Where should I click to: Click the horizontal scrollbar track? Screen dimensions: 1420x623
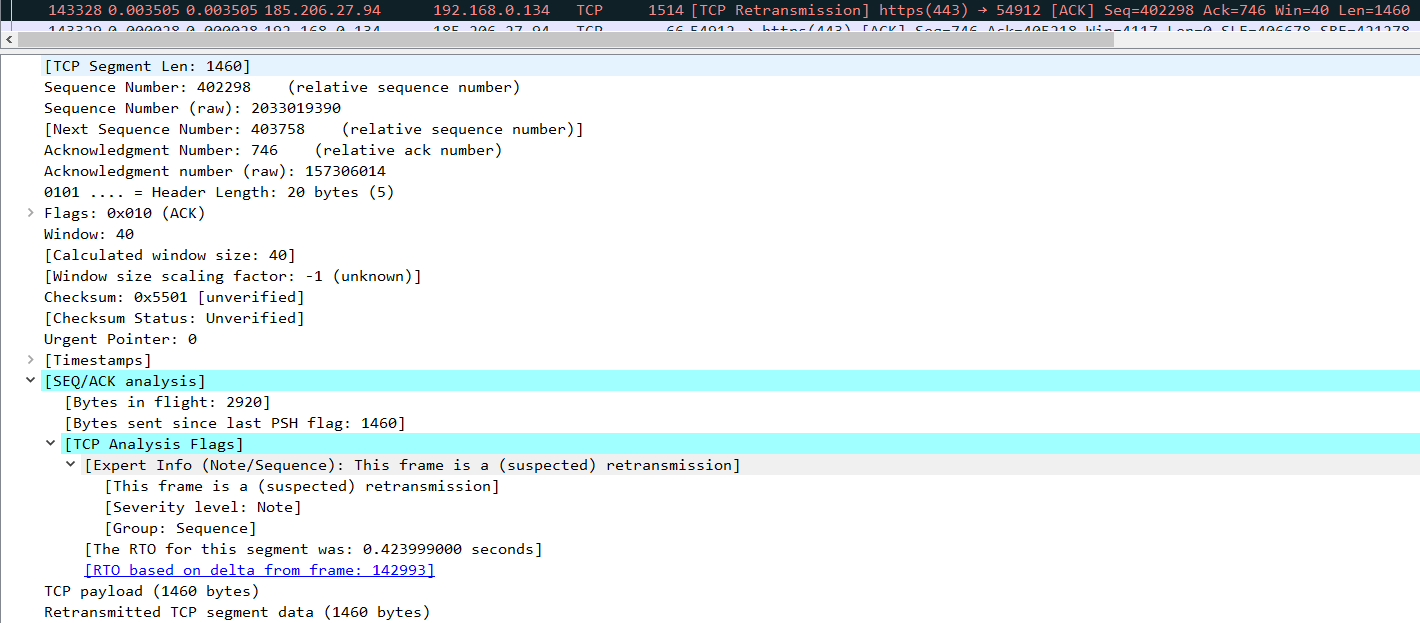click(x=1100, y=40)
